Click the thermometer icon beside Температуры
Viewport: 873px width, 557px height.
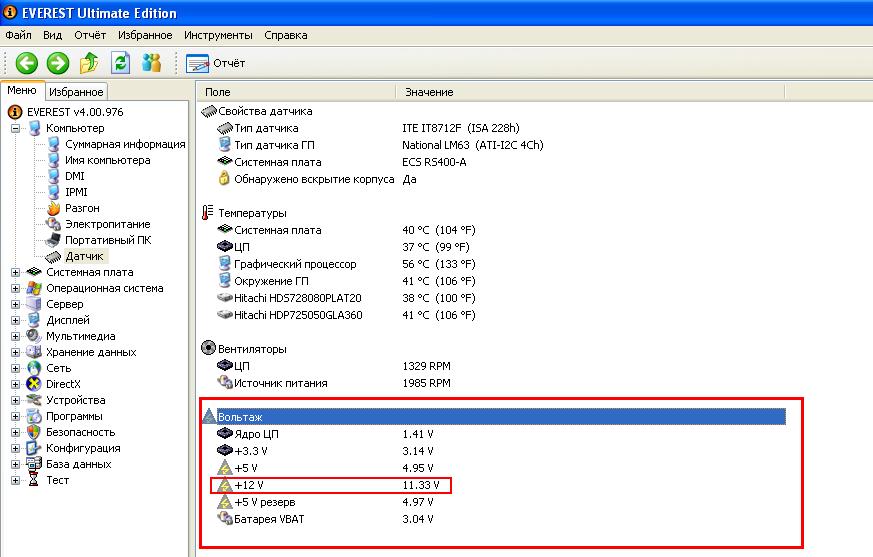pyautogui.click(x=208, y=213)
